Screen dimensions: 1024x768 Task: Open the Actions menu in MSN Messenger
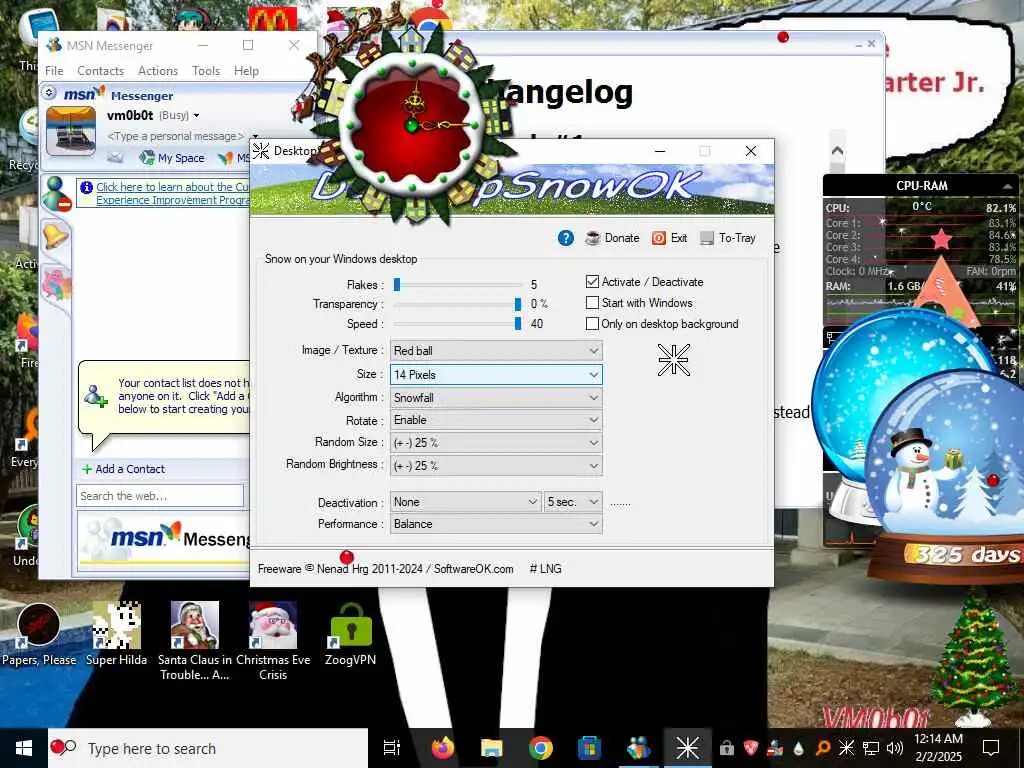pos(158,71)
